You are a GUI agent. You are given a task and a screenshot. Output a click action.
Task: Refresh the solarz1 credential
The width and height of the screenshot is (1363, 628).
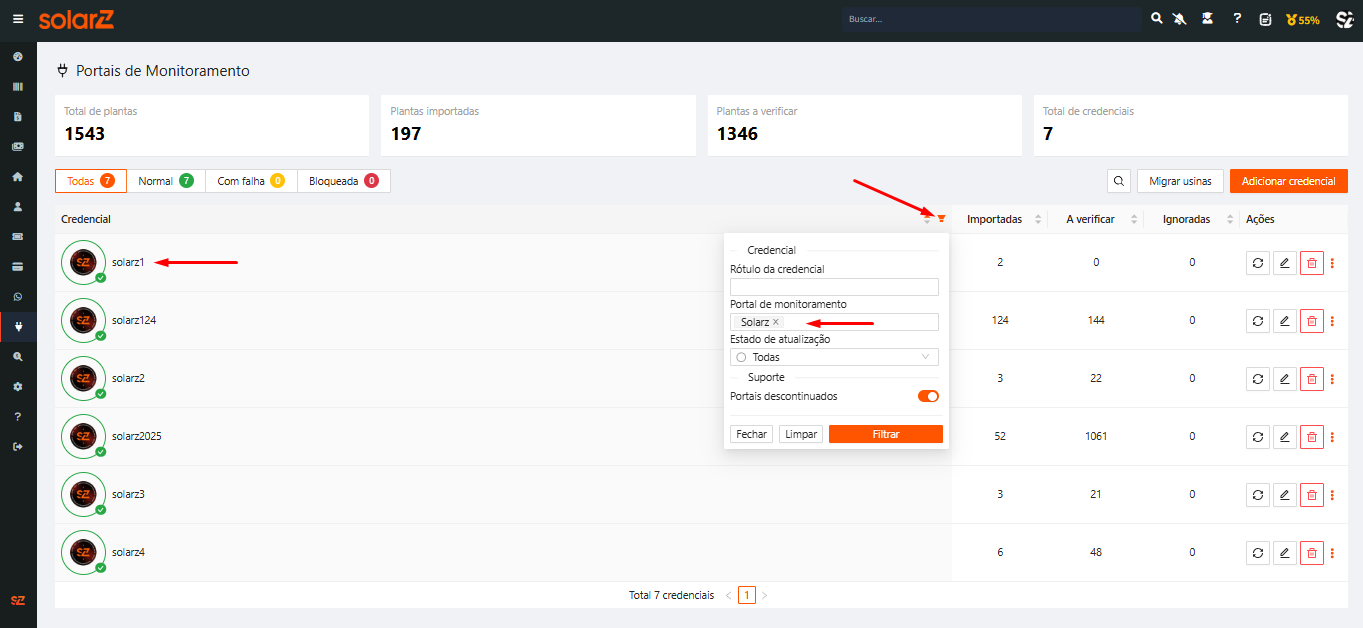pos(1258,263)
